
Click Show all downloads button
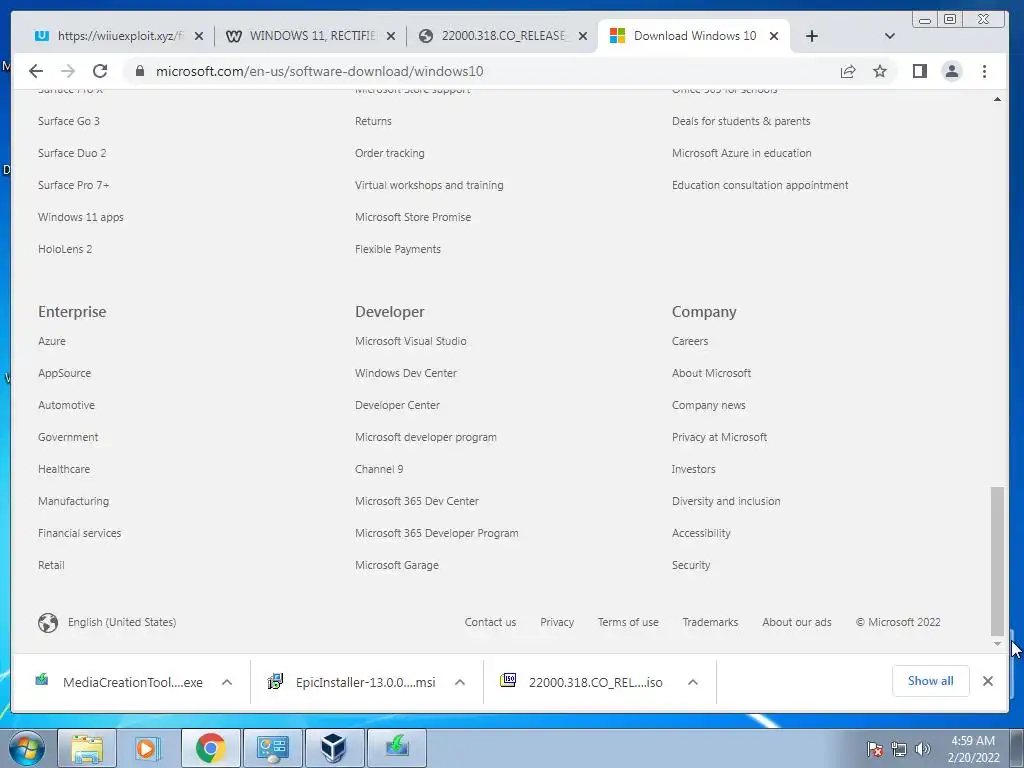point(931,681)
